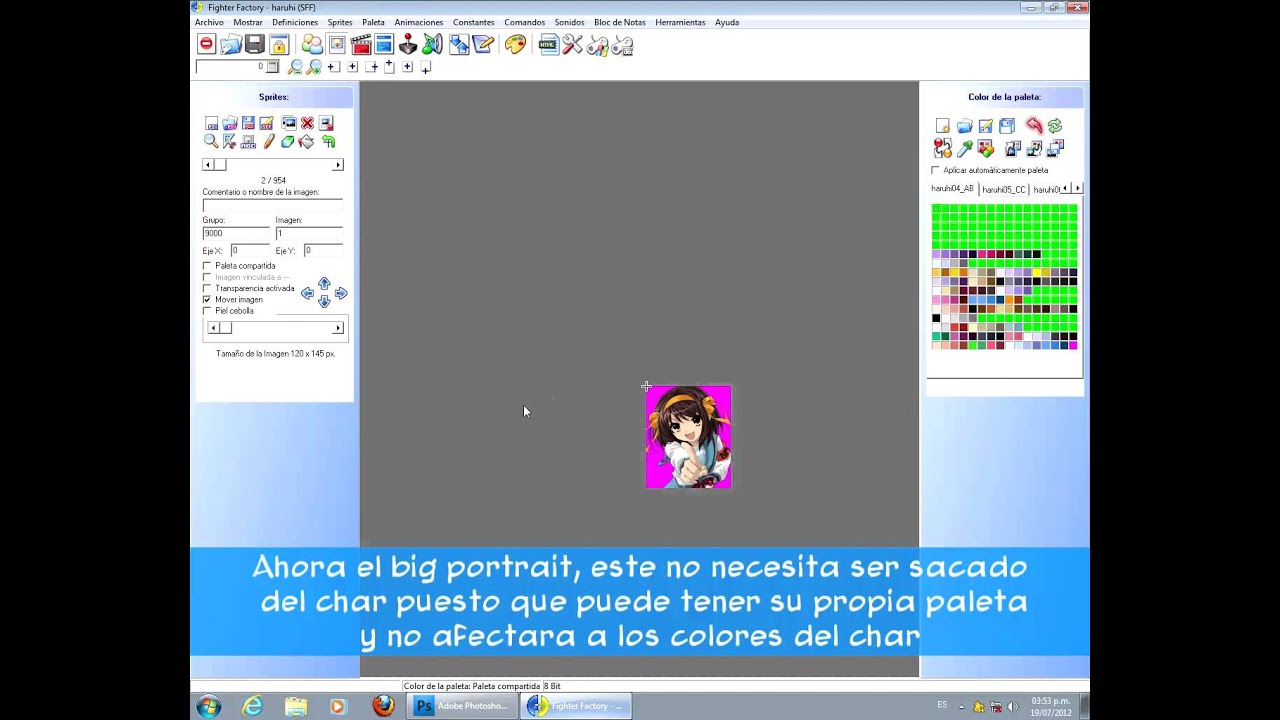The image size is (1280, 720).
Task: Open the Palette painter's palette icon
Action: click(515, 44)
